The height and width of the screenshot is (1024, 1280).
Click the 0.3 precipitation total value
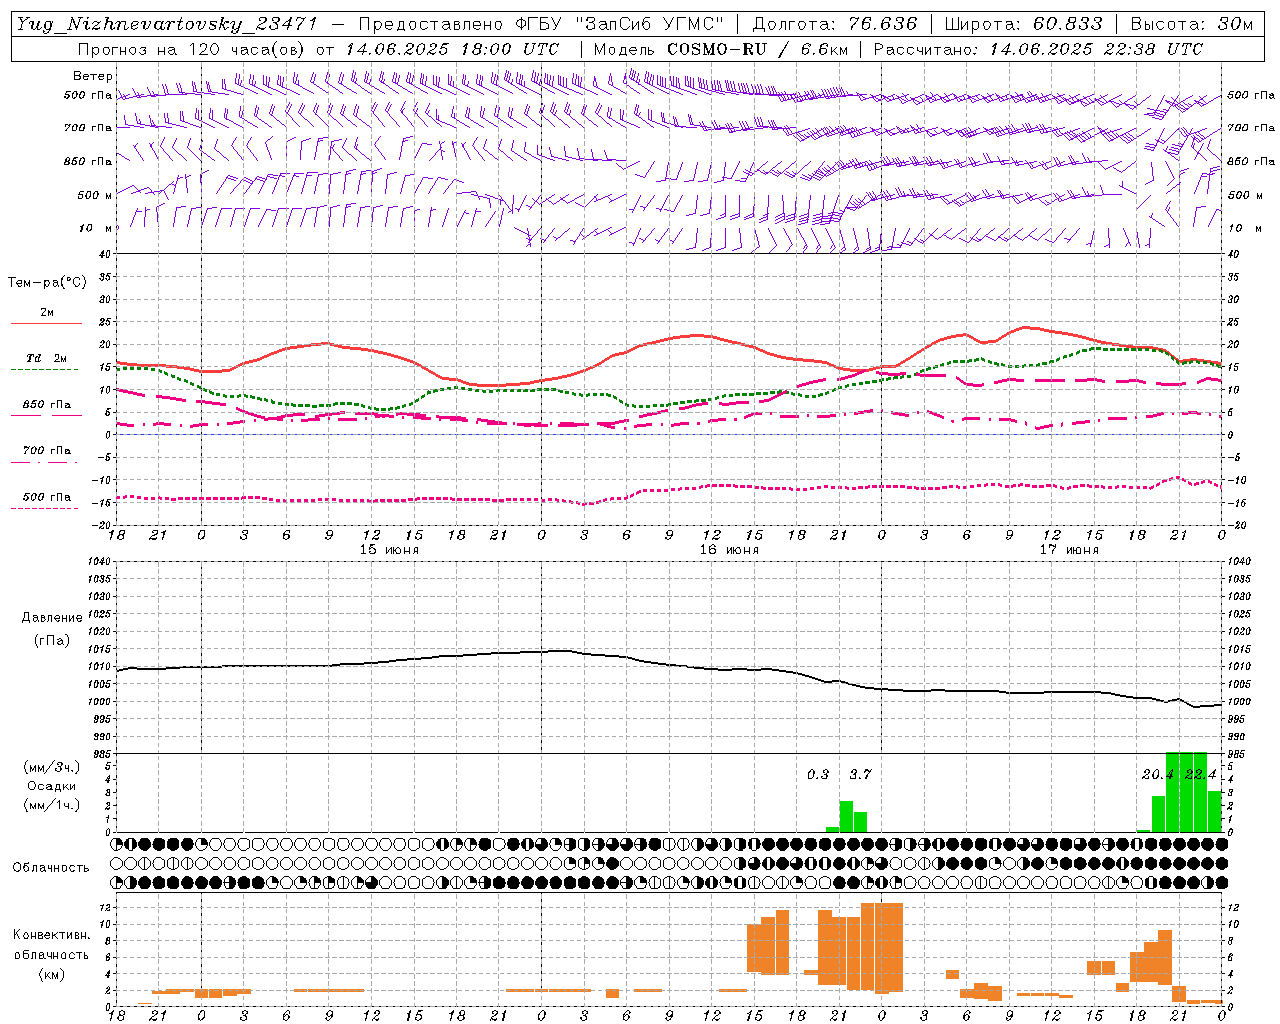pyautogui.click(x=818, y=774)
